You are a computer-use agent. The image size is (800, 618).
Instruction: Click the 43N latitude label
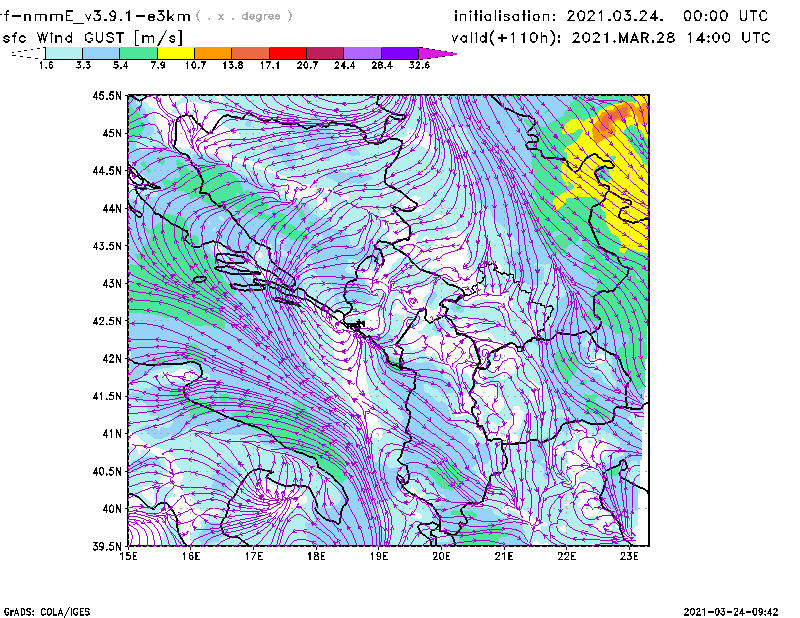click(x=112, y=283)
